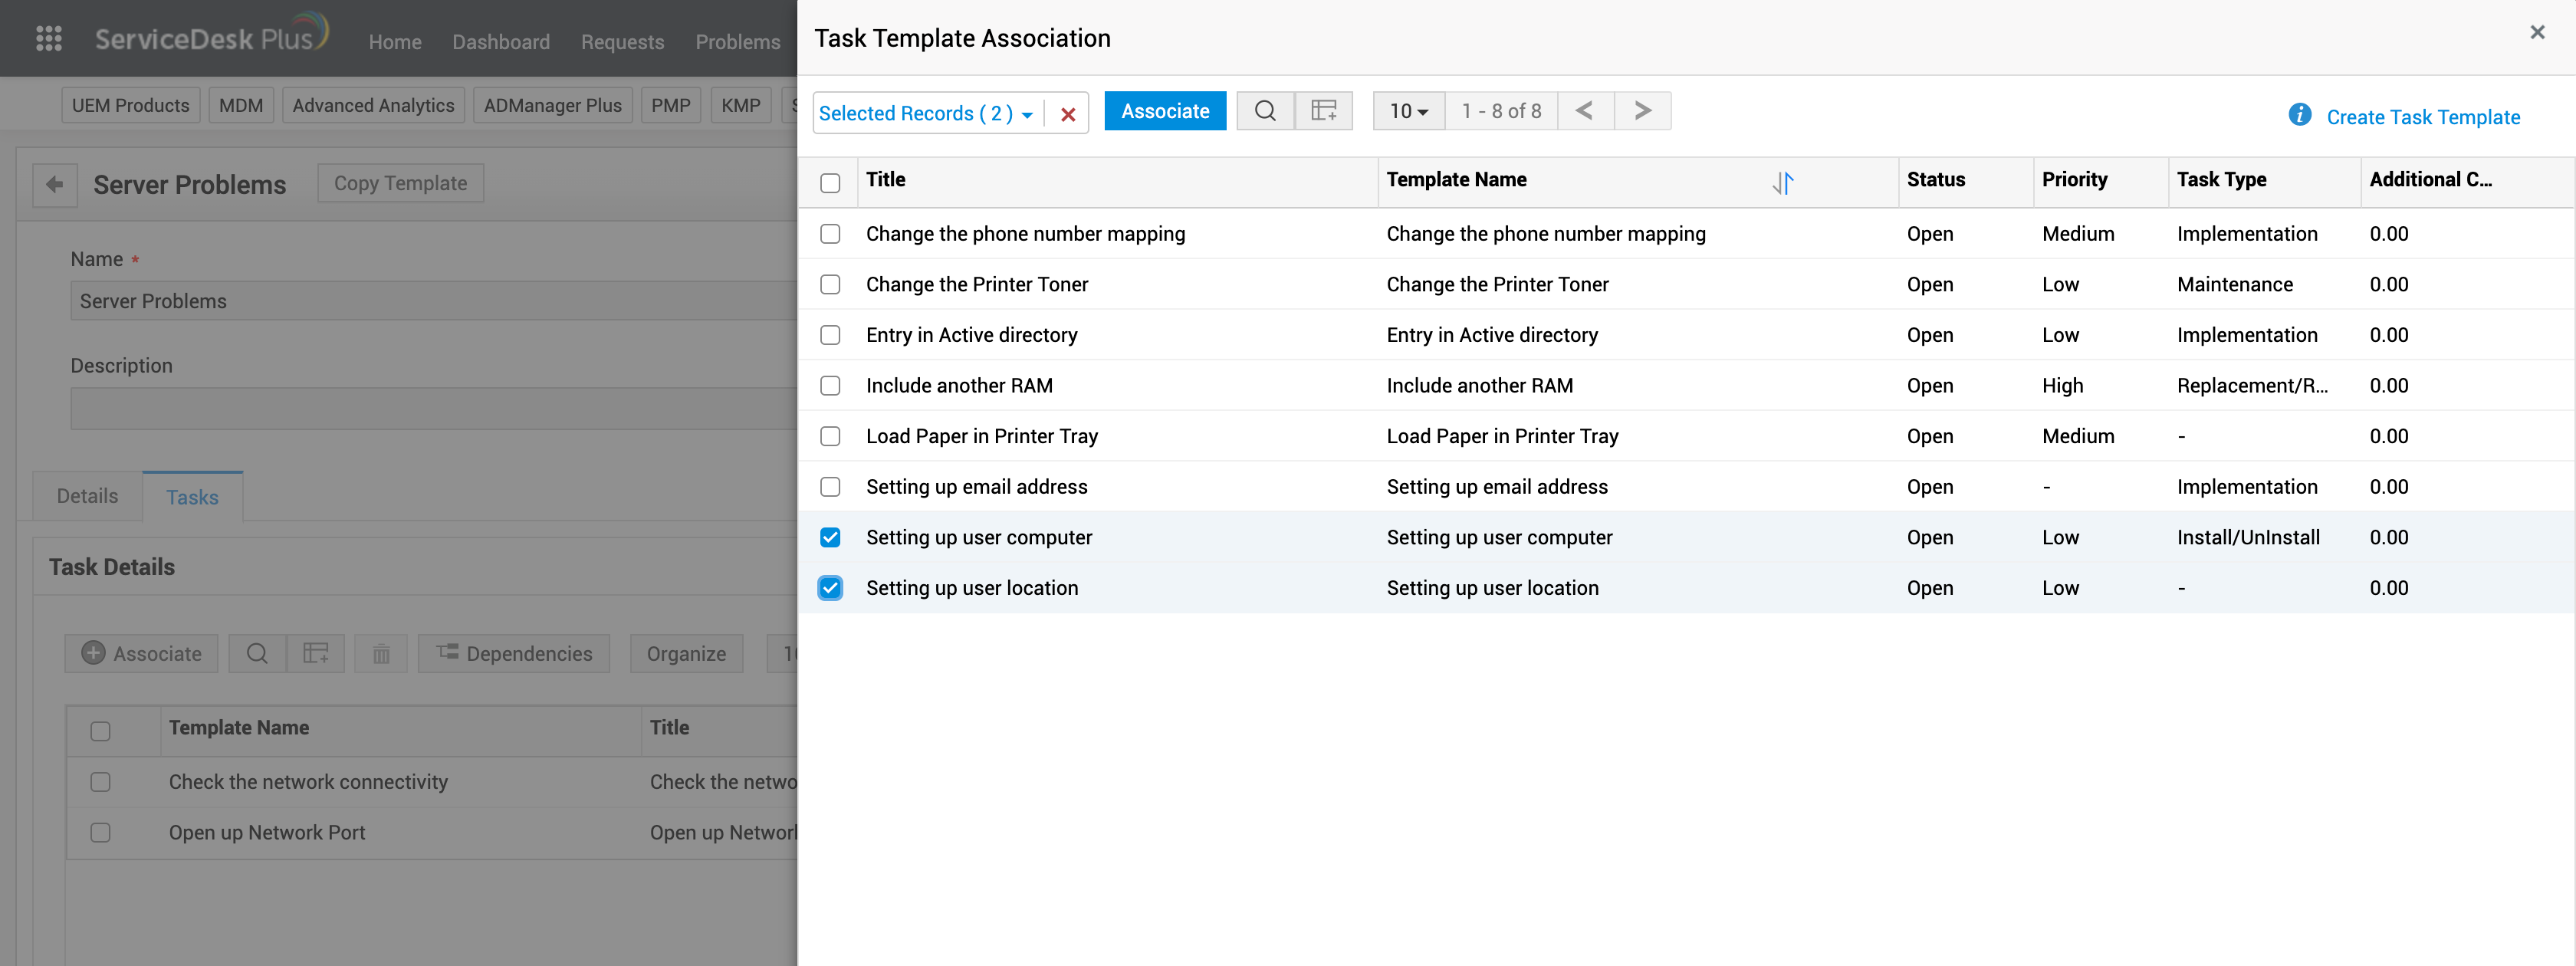
Task: Open Requests in top navigation
Action: (622, 42)
